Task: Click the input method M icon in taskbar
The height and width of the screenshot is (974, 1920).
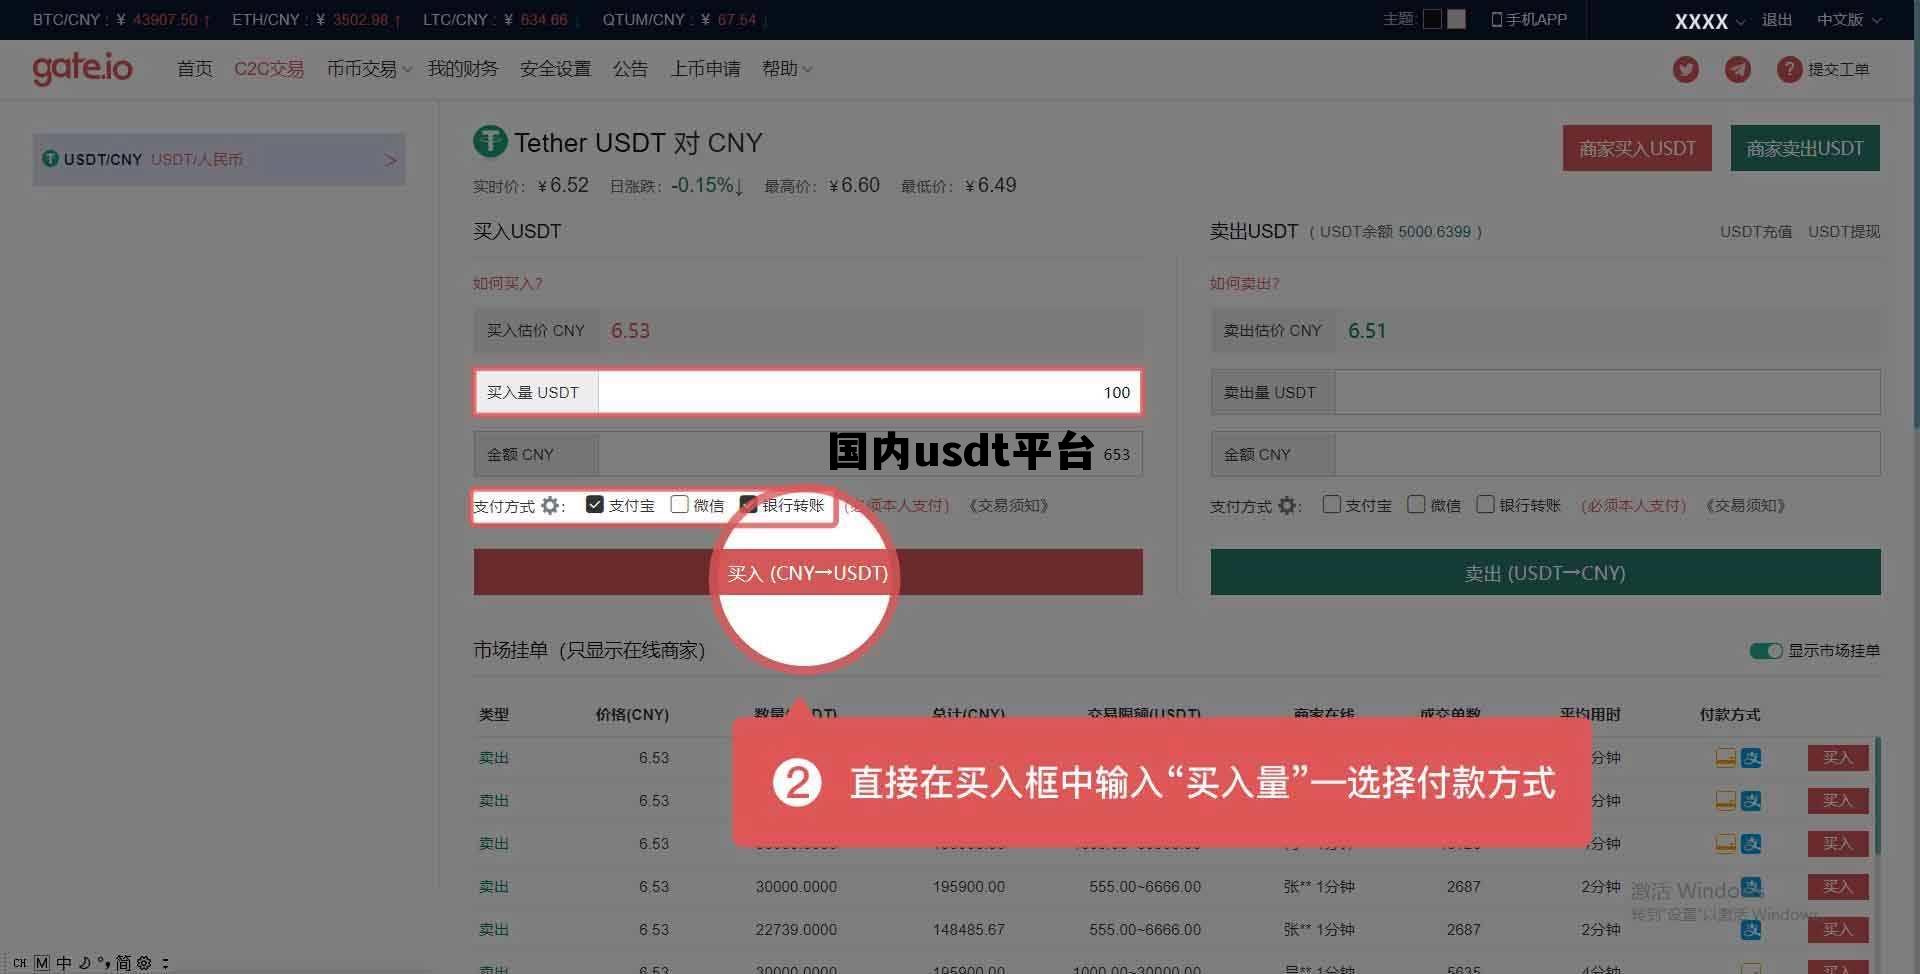Action: [42, 963]
